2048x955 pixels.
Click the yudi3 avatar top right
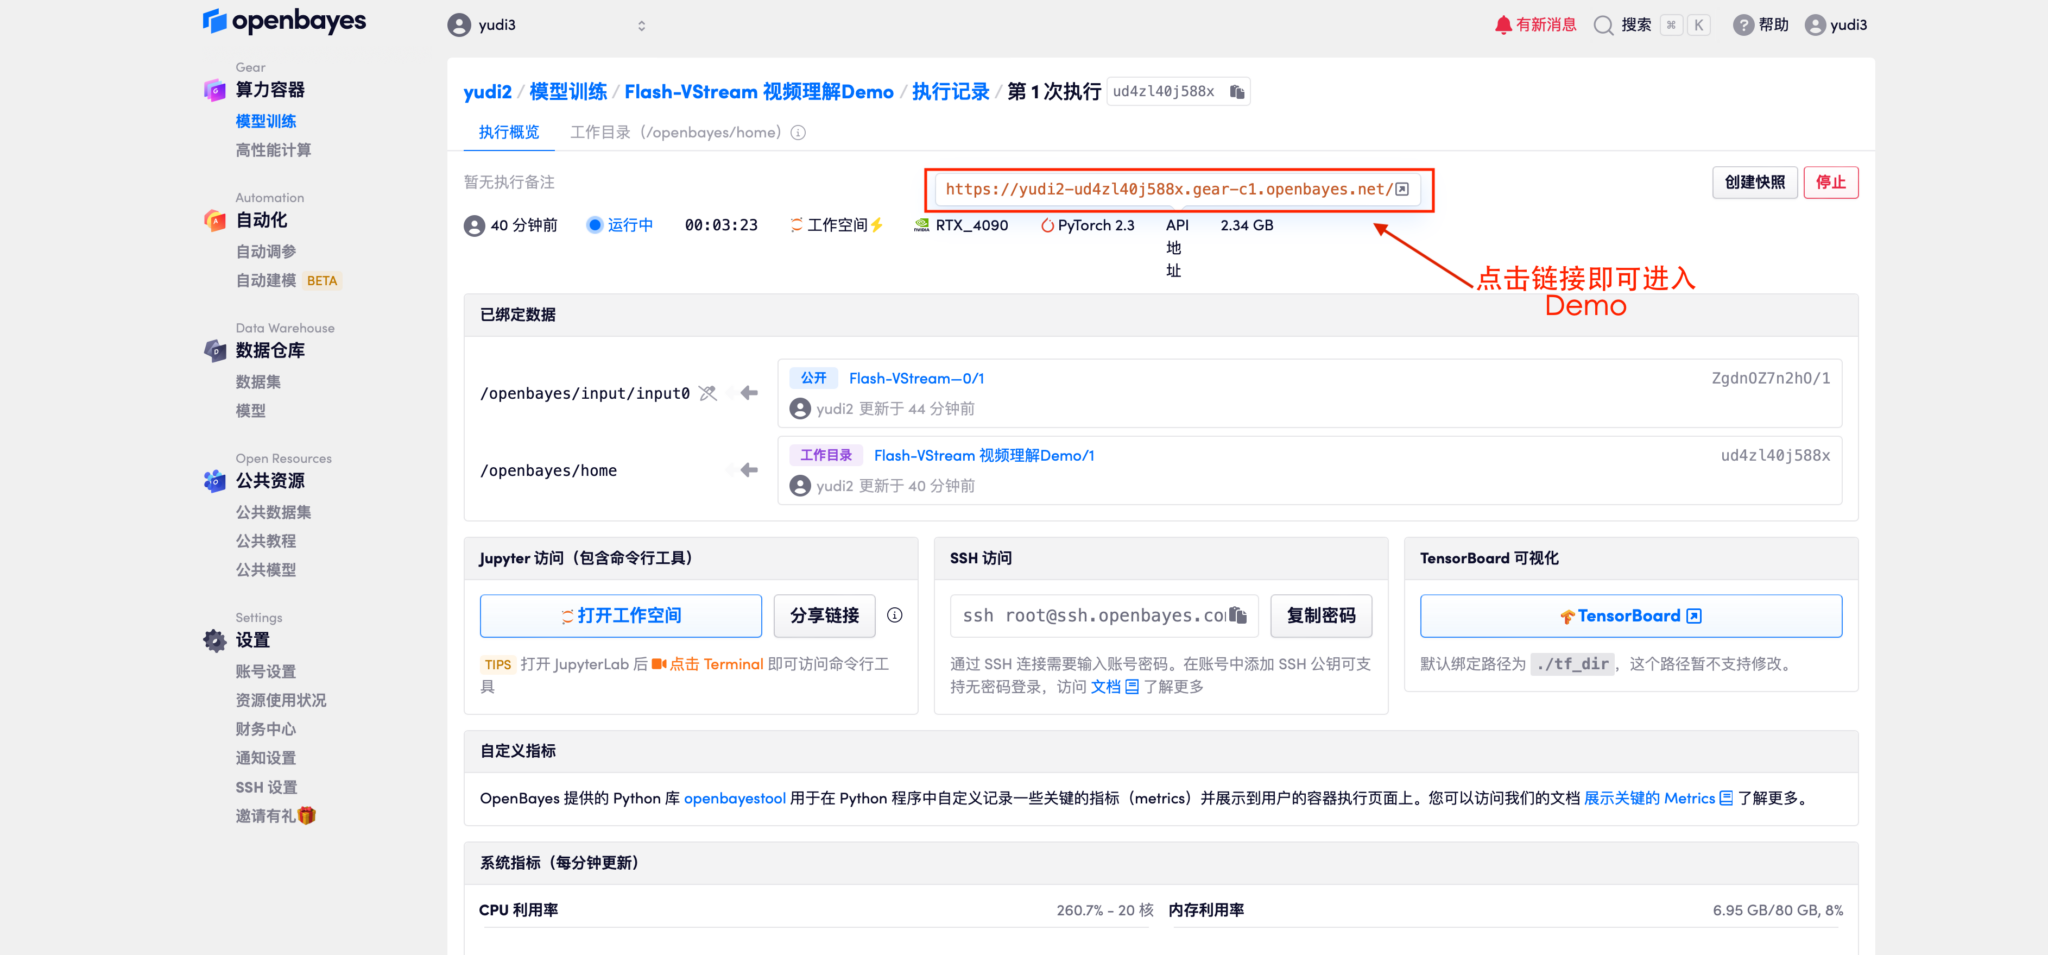1813,24
